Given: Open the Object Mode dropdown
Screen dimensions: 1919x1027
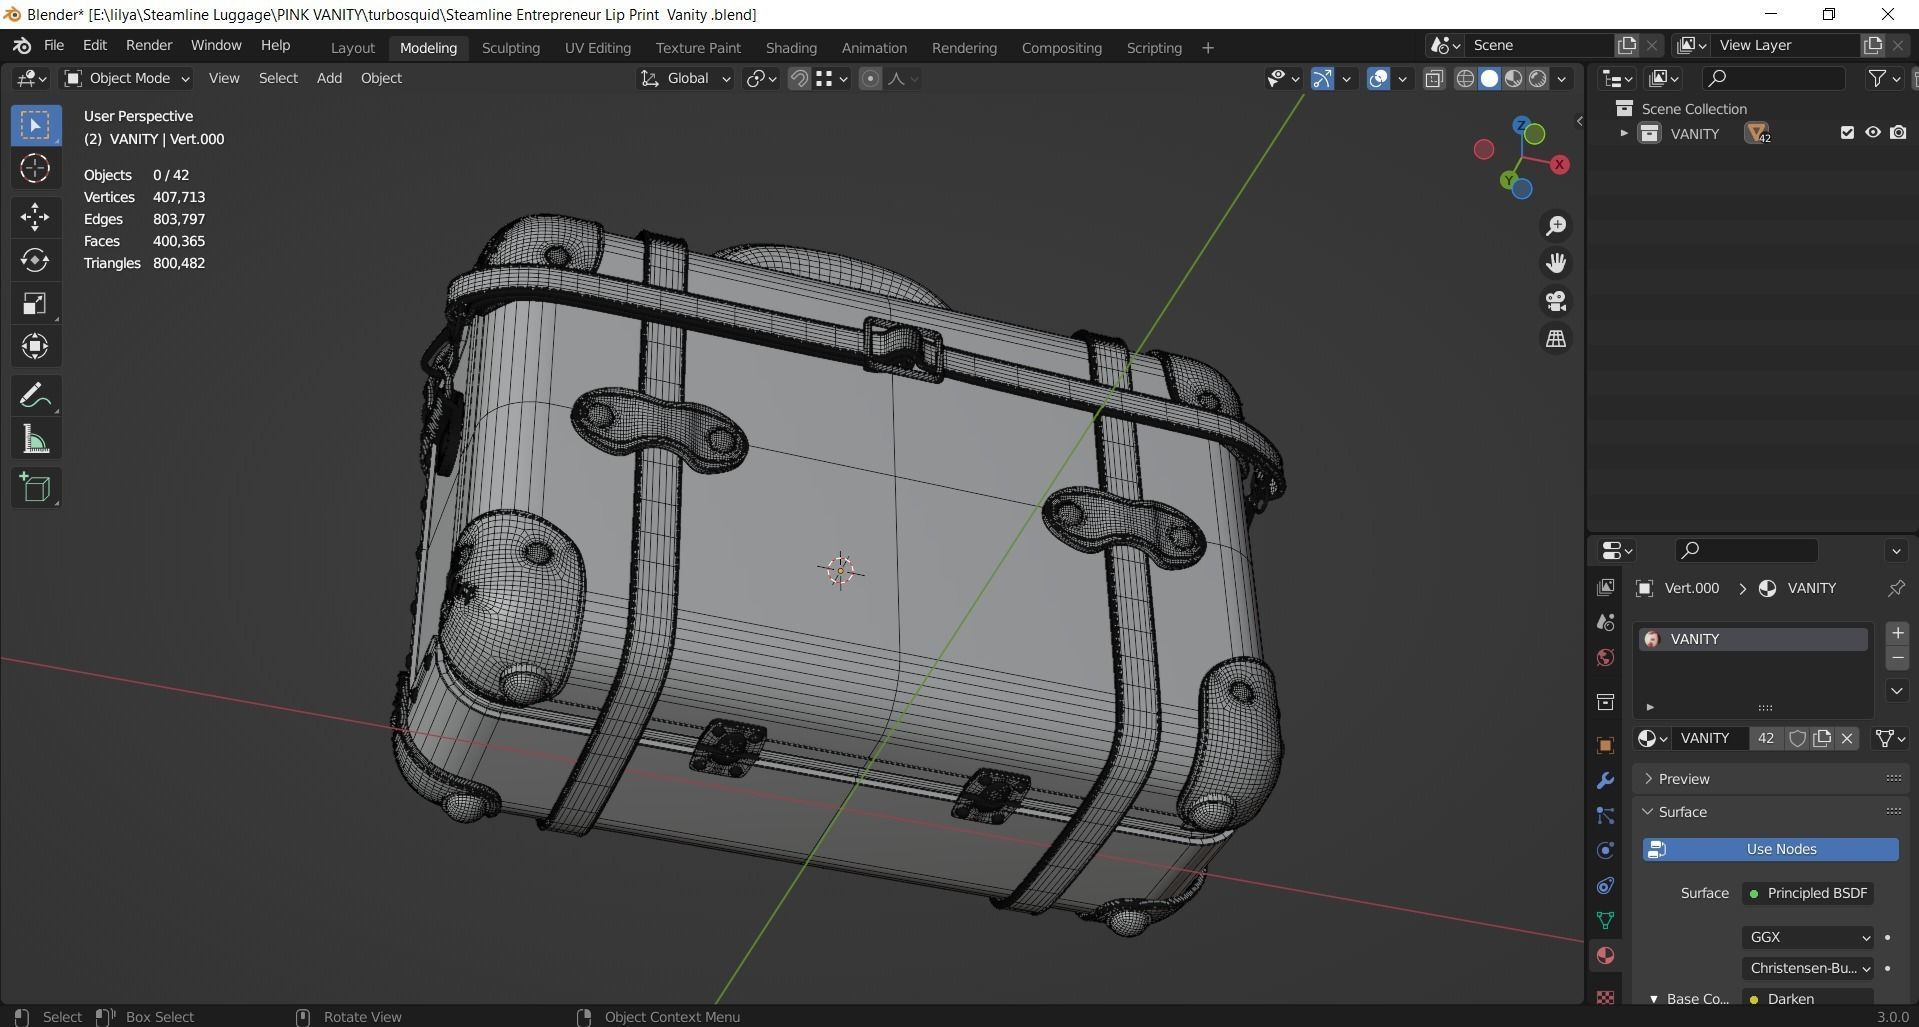Looking at the screenshot, I should (127, 78).
